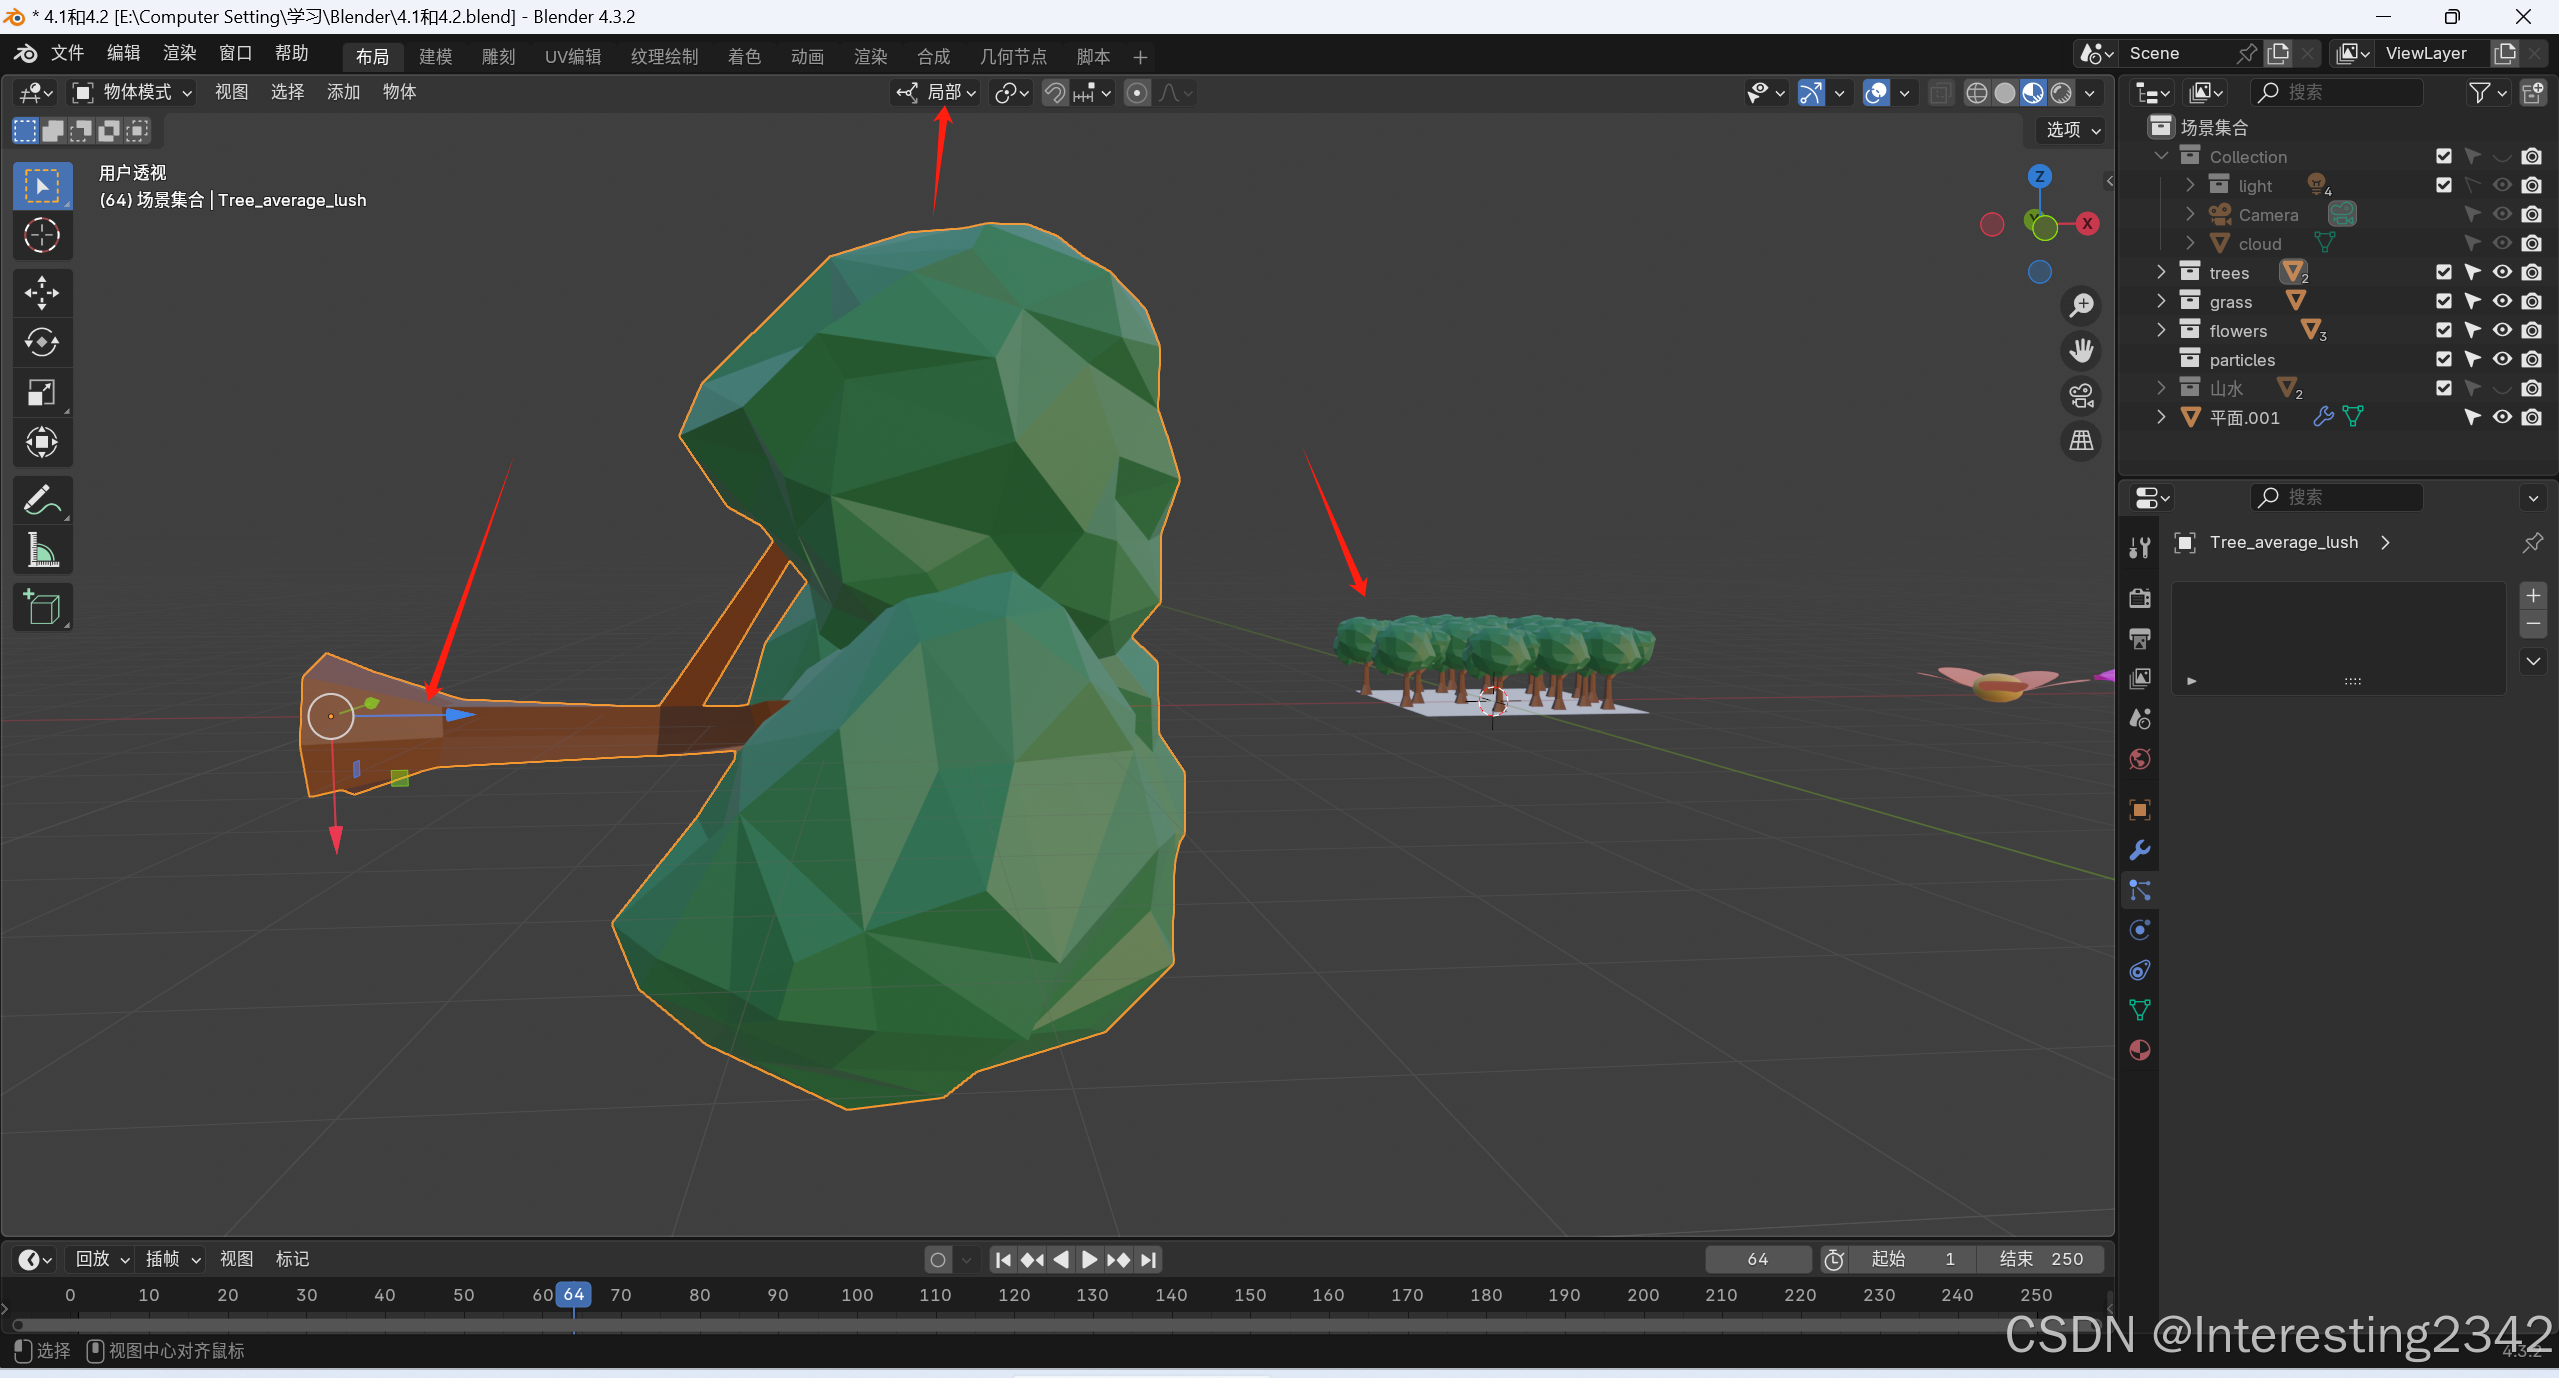This screenshot has height=1378, width=2559.
Task: Toggle viewport visibility of flowers collection
Action: [x=2502, y=330]
